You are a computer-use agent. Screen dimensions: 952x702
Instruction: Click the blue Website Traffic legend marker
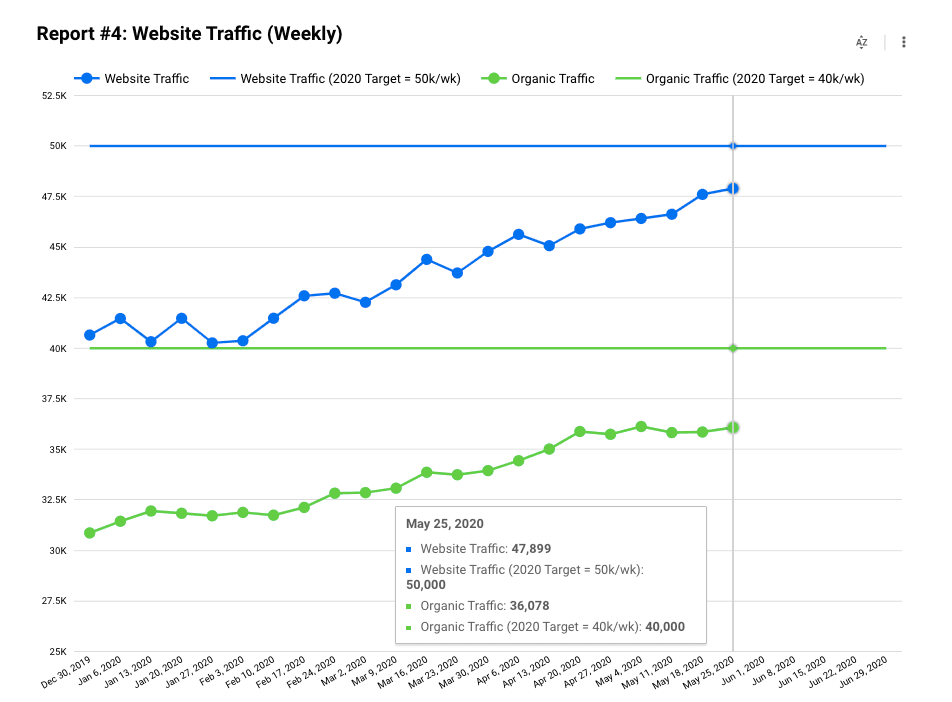pos(88,78)
